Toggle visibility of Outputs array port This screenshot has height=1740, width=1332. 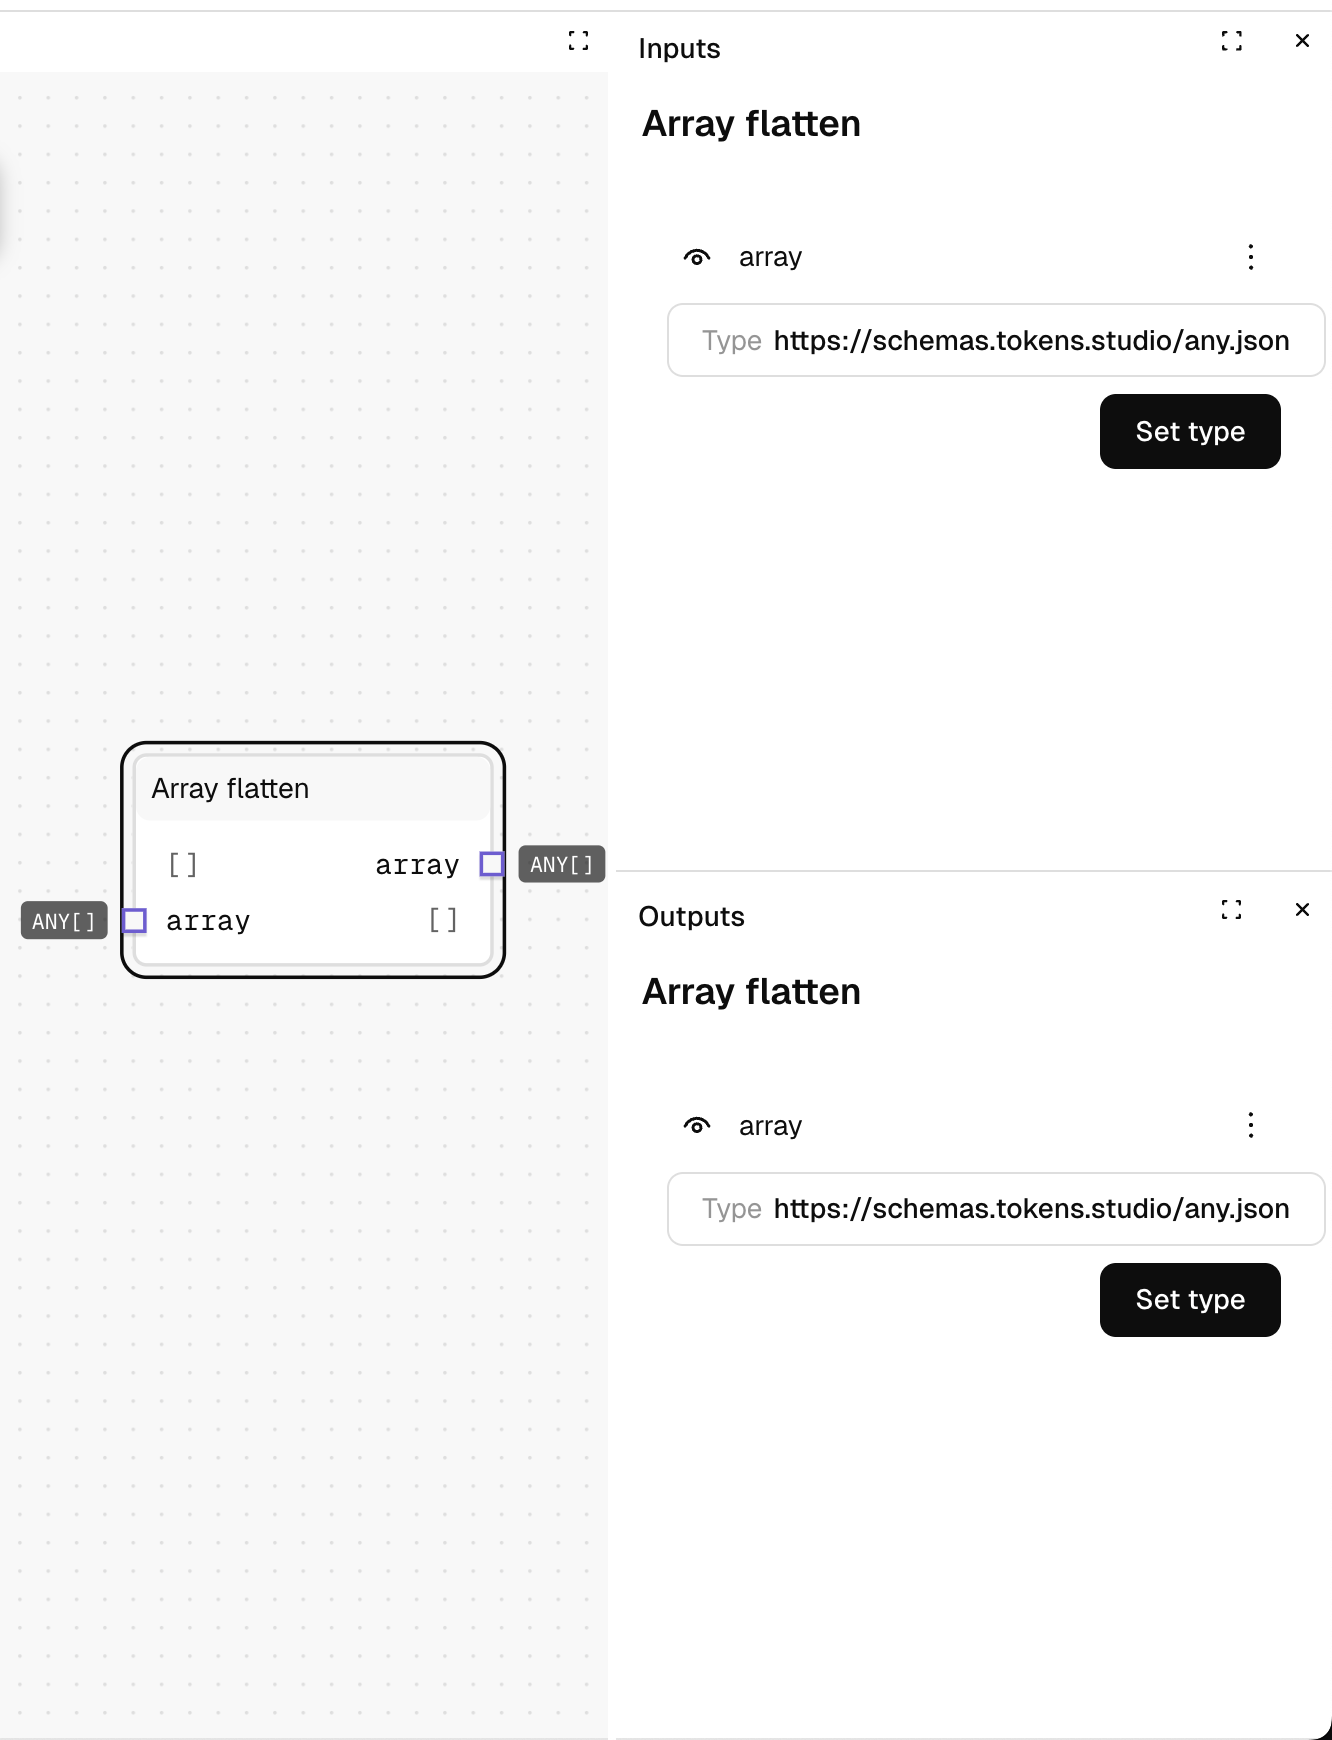[697, 1126]
